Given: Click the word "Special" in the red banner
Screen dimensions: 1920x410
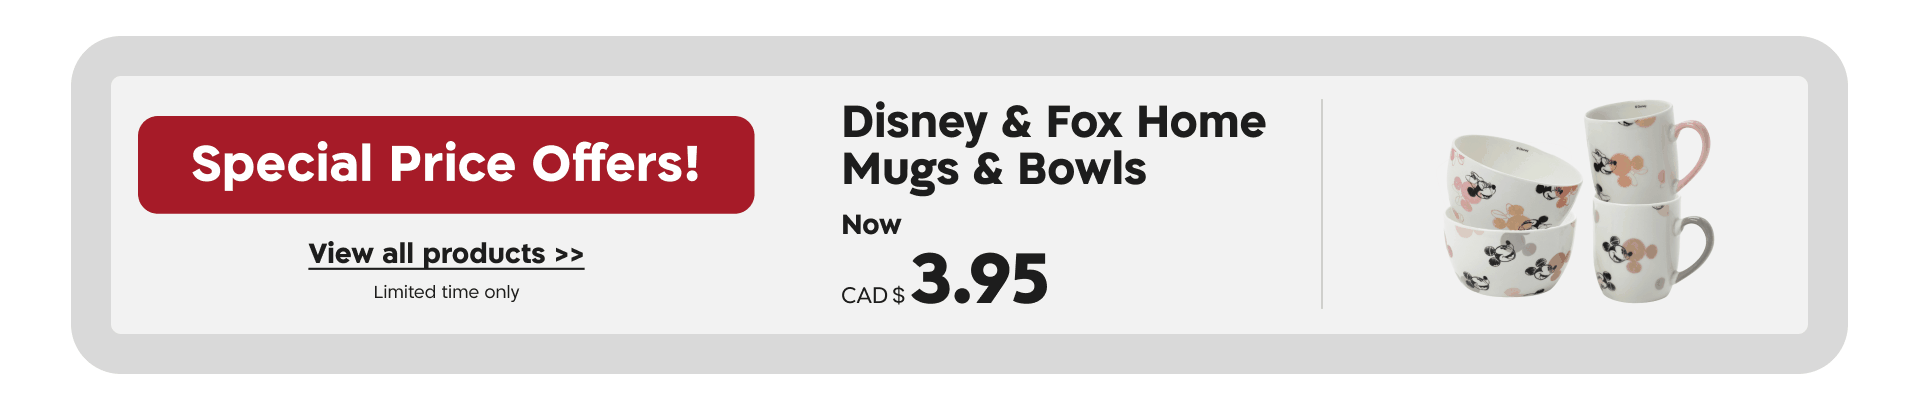Looking at the screenshot, I should [x=281, y=164].
